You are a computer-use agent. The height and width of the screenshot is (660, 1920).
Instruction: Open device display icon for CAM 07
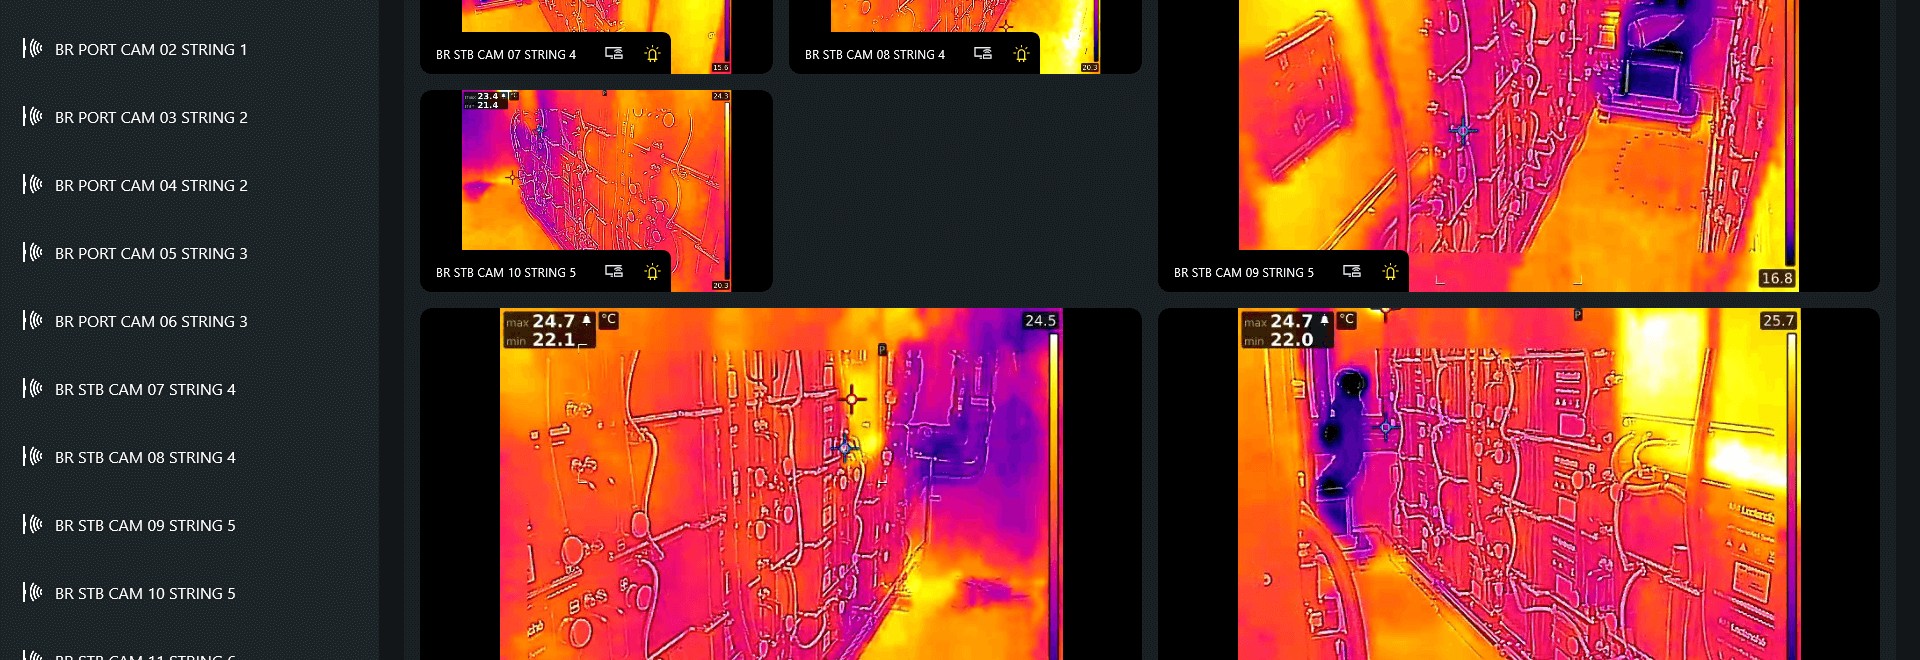(614, 53)
